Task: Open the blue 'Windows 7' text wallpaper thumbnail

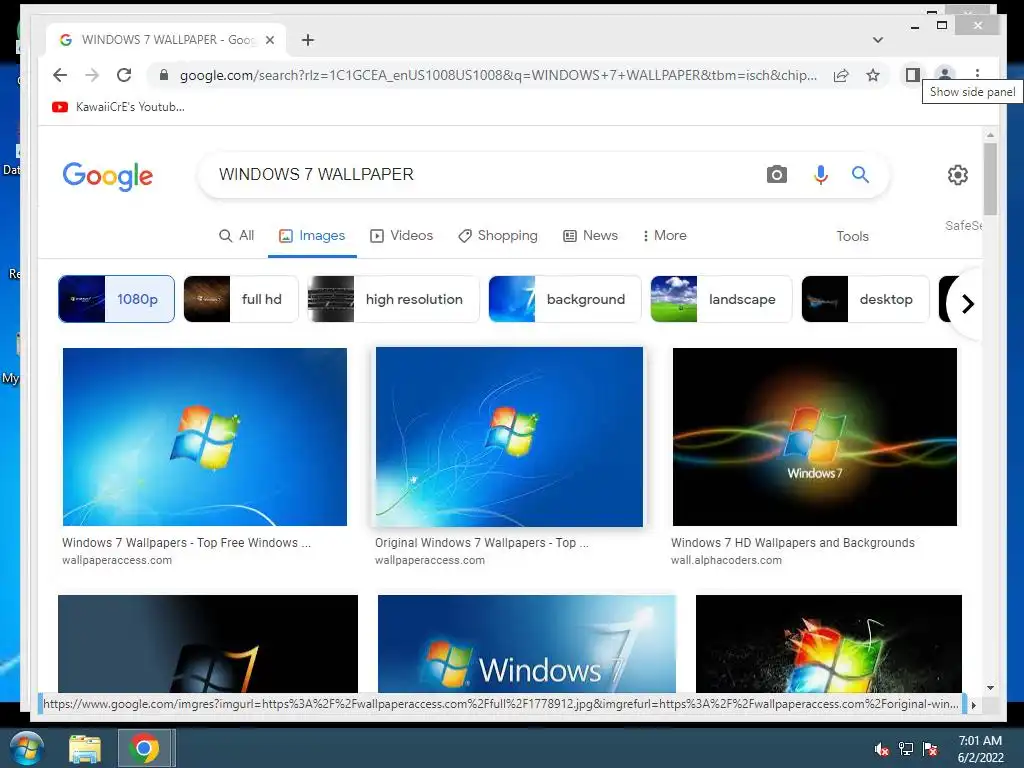Action: [x=526, y=644]
